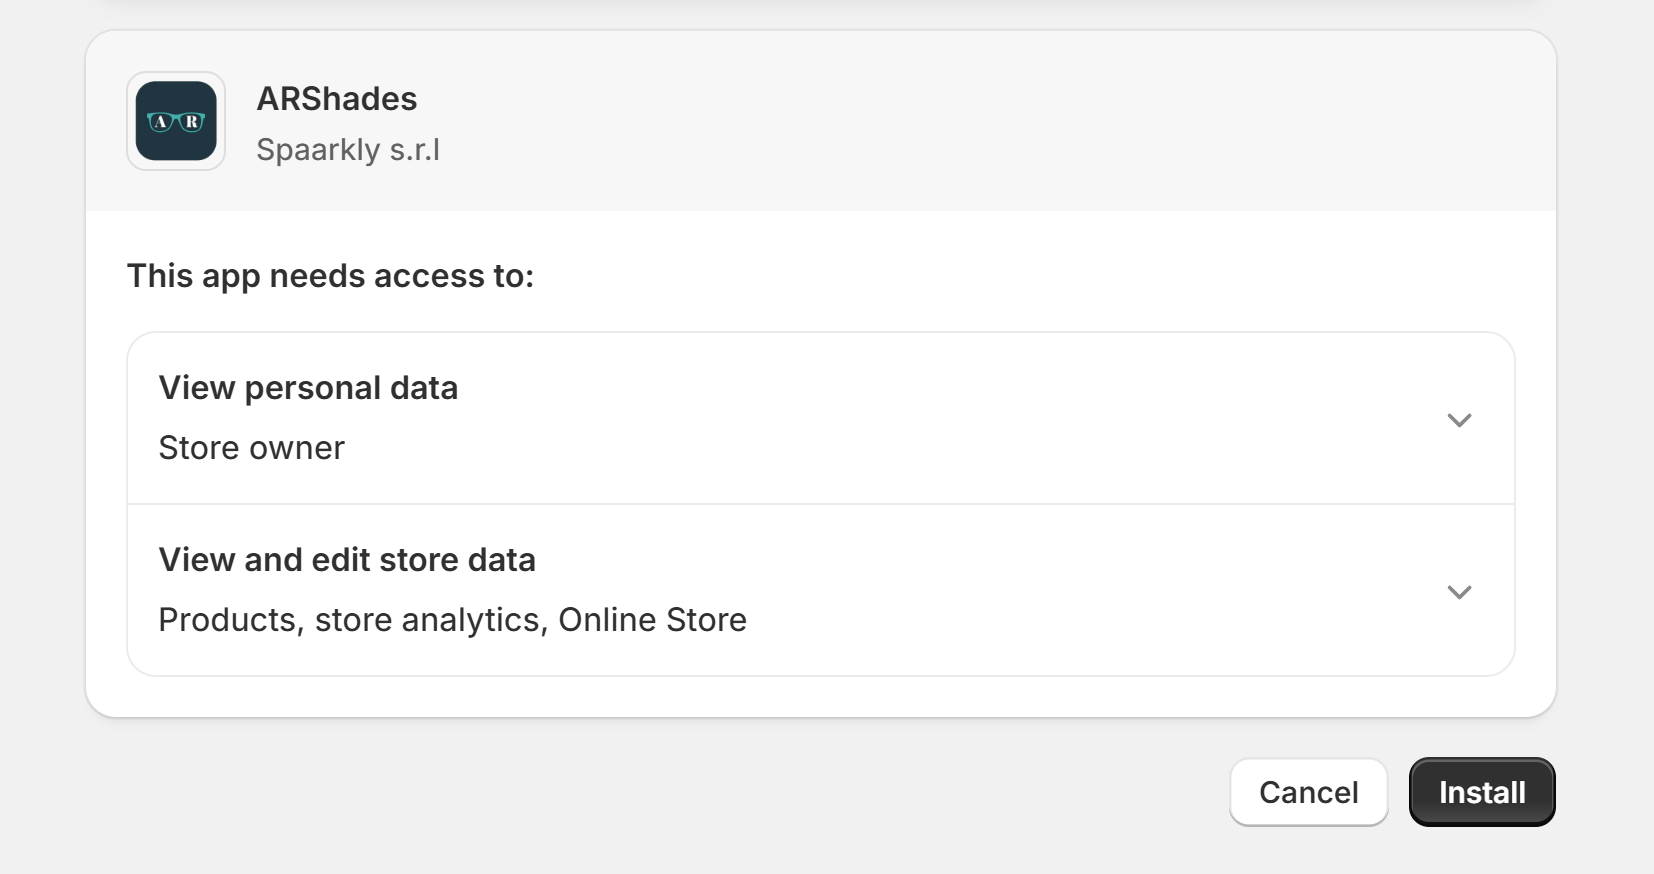Select the Spaarkly s.r.l developer name
This screenshot has height=874, width=1654.
coord(348,151)
